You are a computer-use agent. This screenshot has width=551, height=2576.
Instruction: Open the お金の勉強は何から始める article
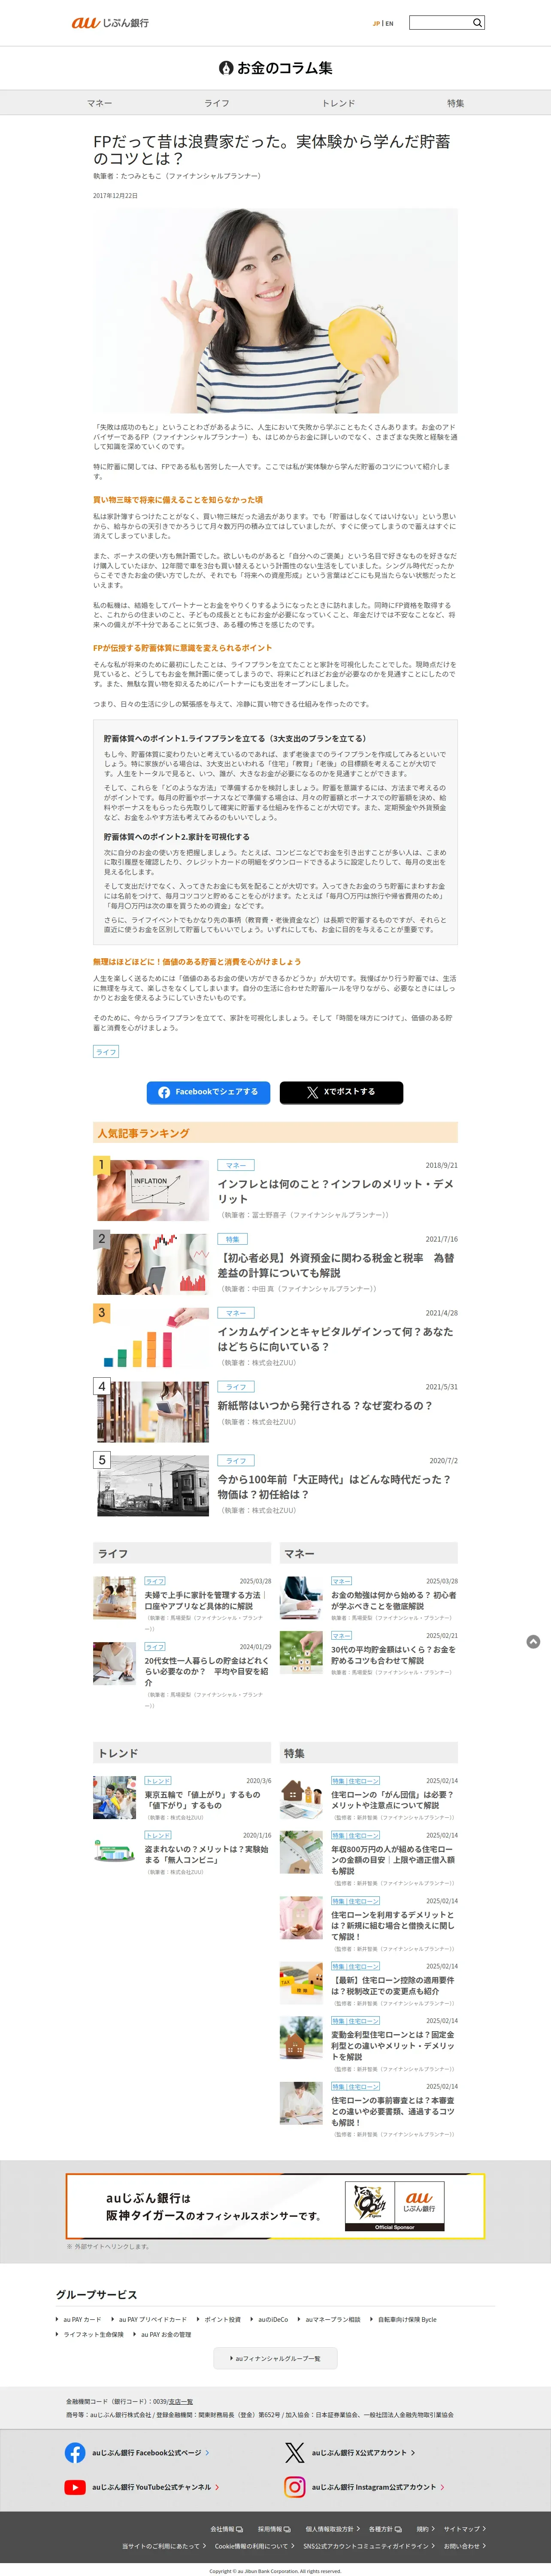point(394,1601)
